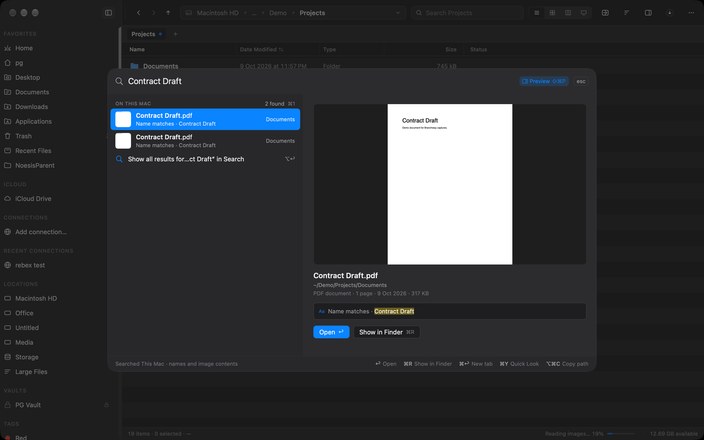704x440 pixels.
Task: Click the lock icon beside PG Vault
Action: (x=106, y=405)
